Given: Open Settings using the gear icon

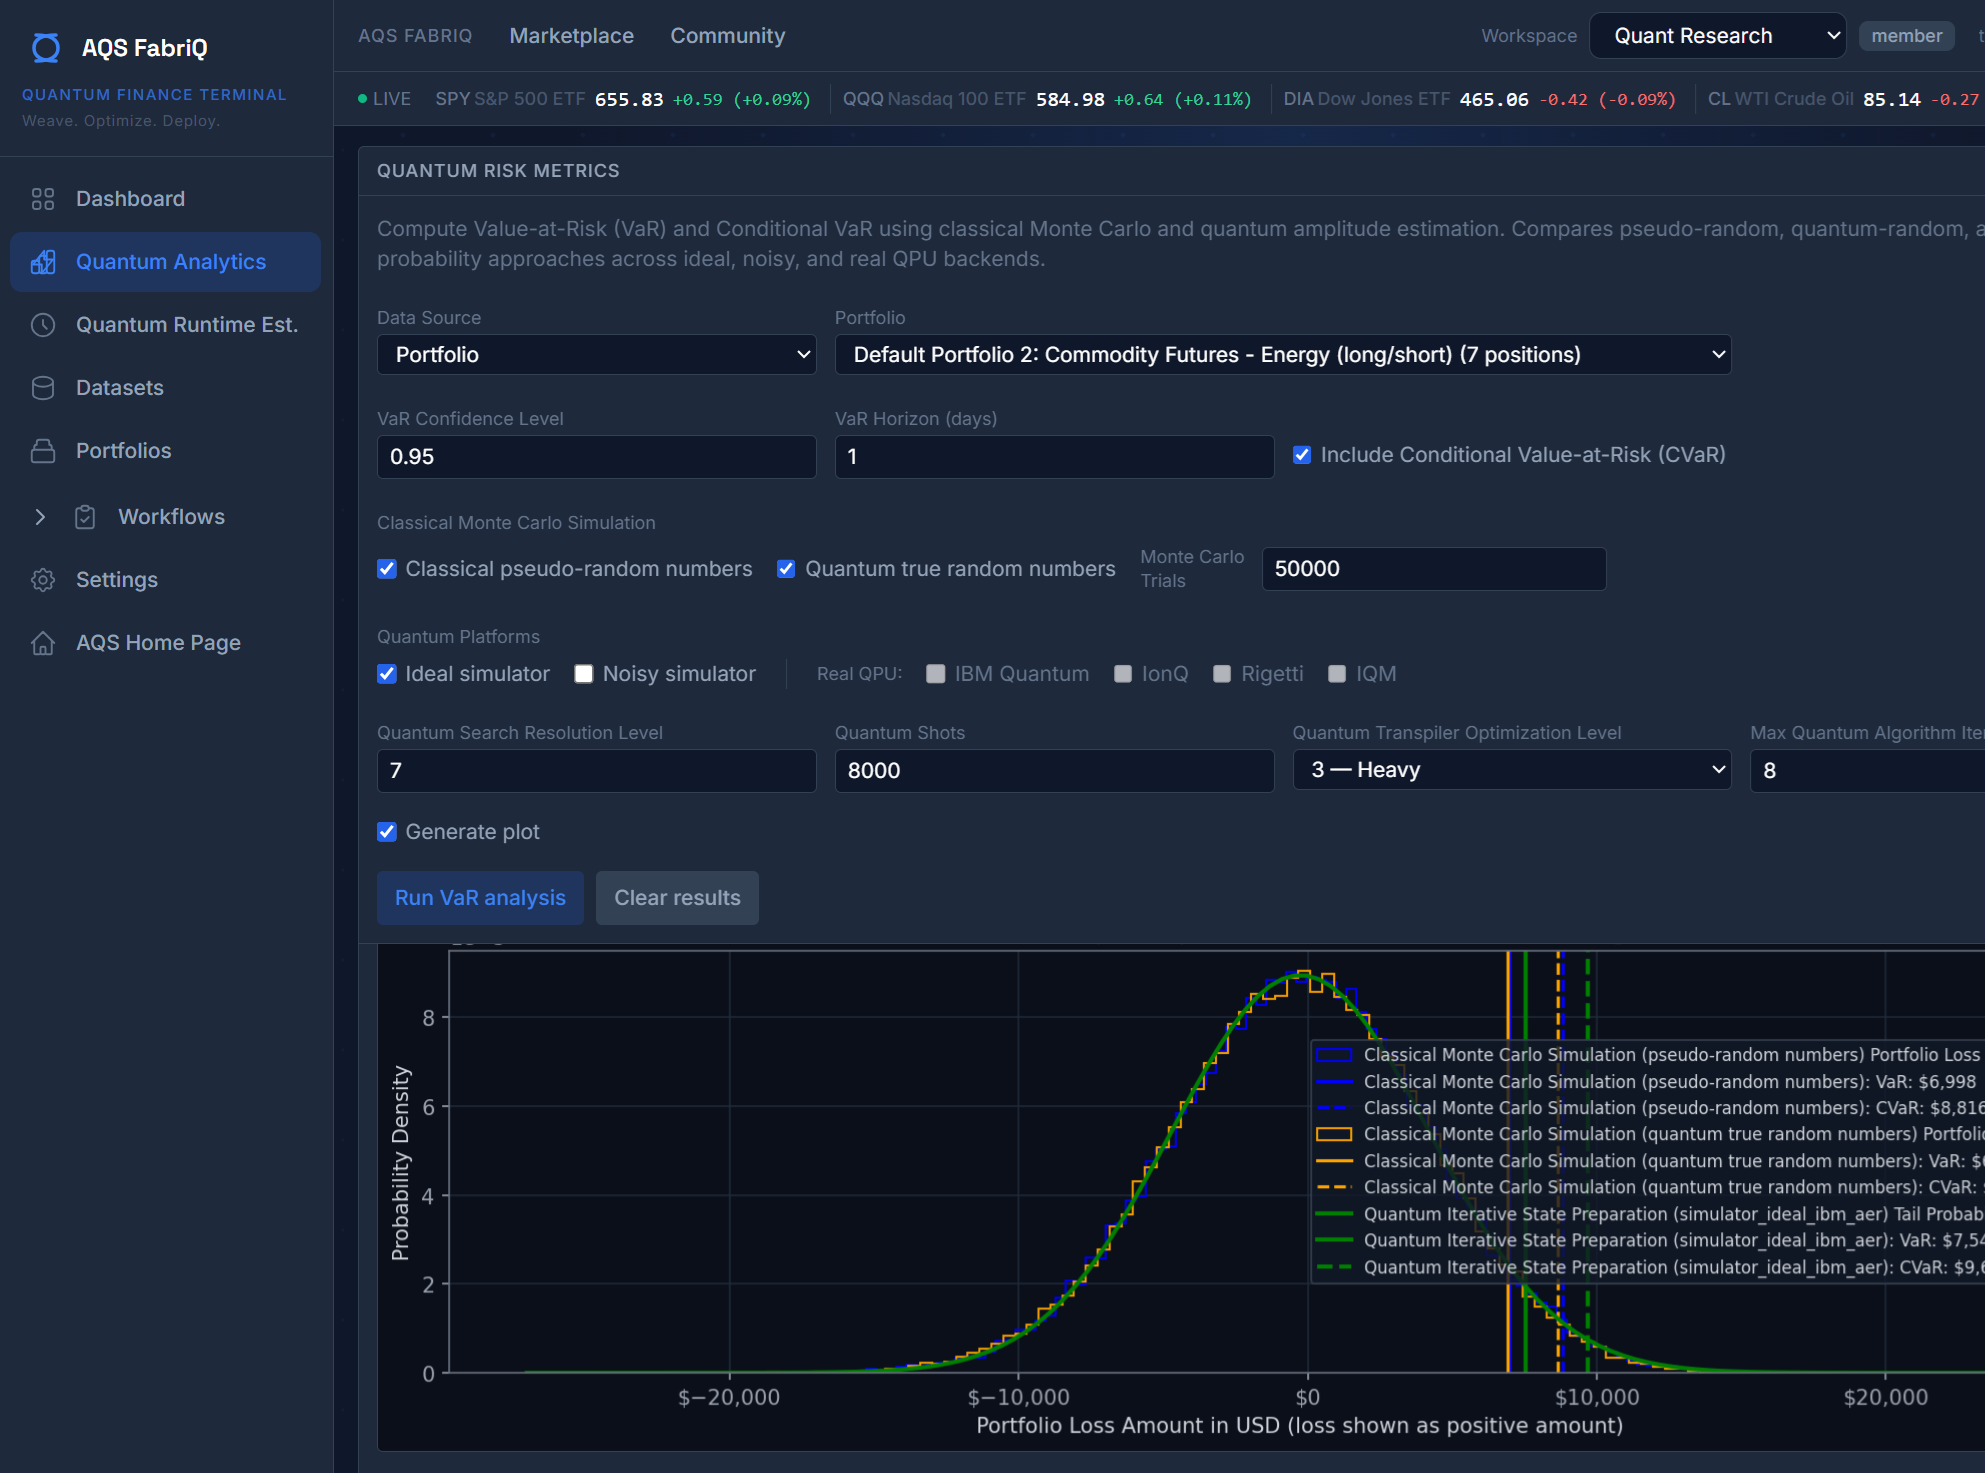Looking at the screenshot, I should 42,580.
